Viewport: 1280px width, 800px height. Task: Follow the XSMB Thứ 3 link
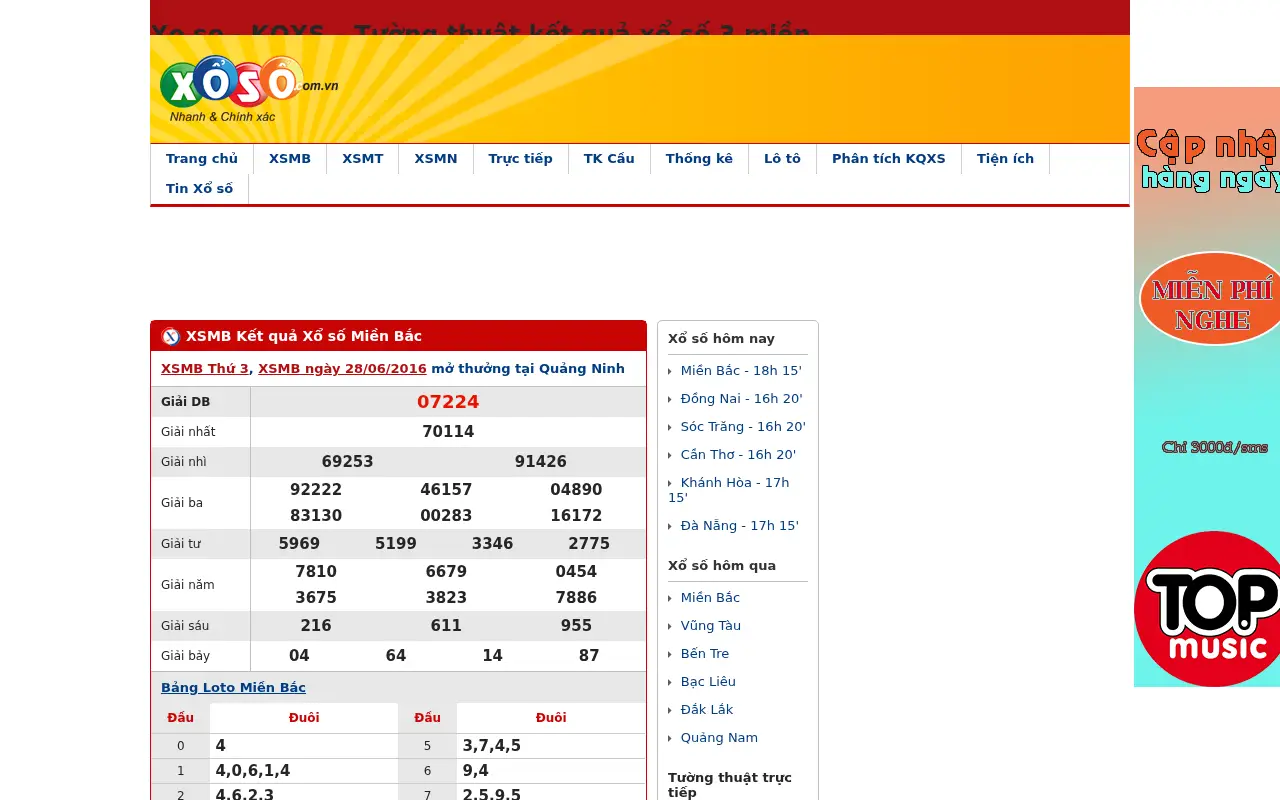tap(204, 369)
